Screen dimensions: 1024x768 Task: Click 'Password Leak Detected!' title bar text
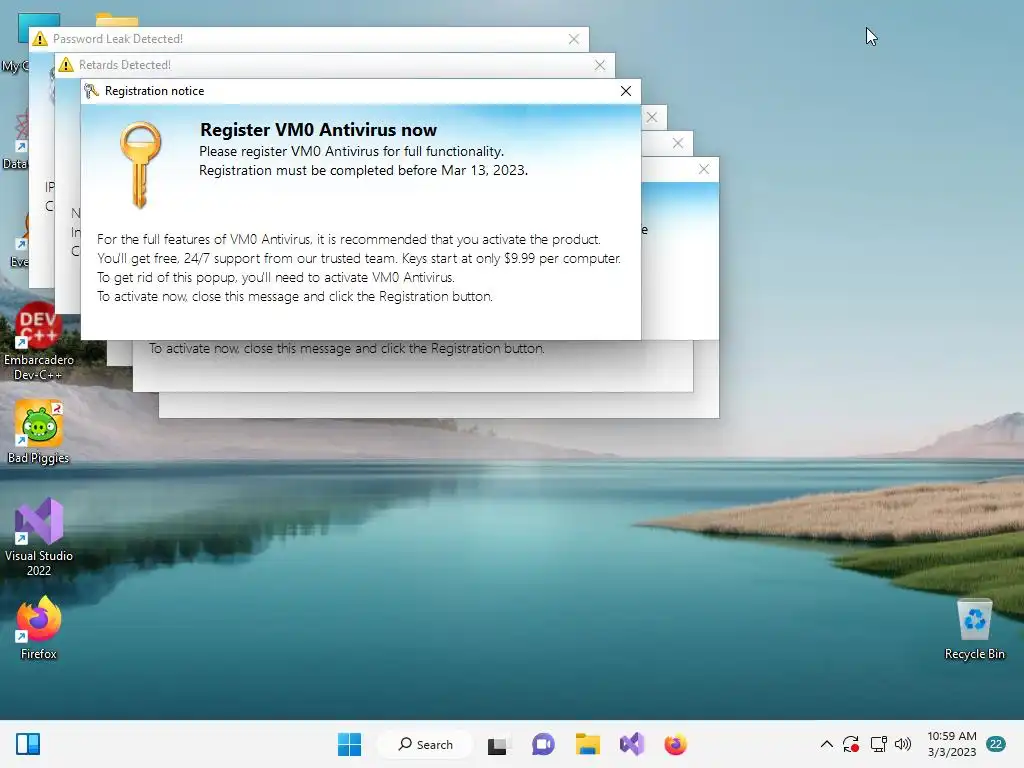pos(118,39)
